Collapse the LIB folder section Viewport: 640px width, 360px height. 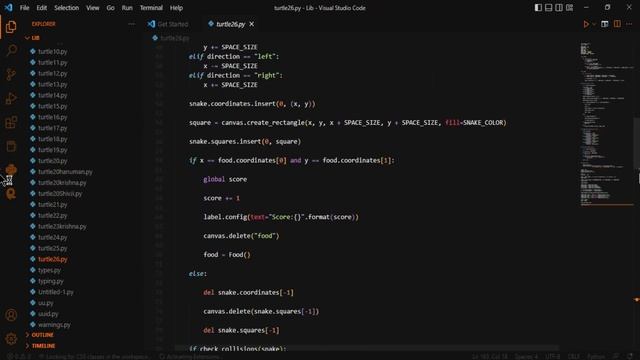pos(36,38)
